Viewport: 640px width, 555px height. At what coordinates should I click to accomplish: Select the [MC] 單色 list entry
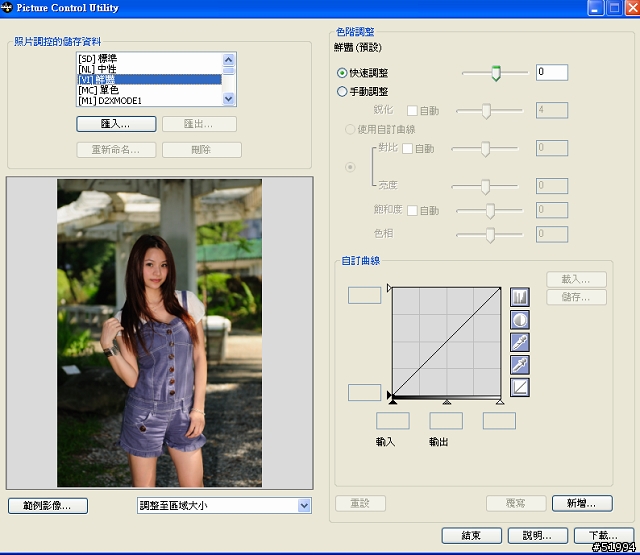click(149, 90)
